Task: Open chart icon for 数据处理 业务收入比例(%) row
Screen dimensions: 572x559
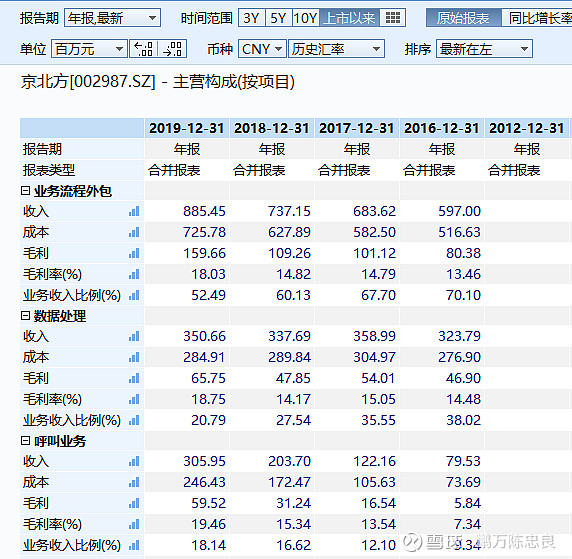Action: [134, 420]
